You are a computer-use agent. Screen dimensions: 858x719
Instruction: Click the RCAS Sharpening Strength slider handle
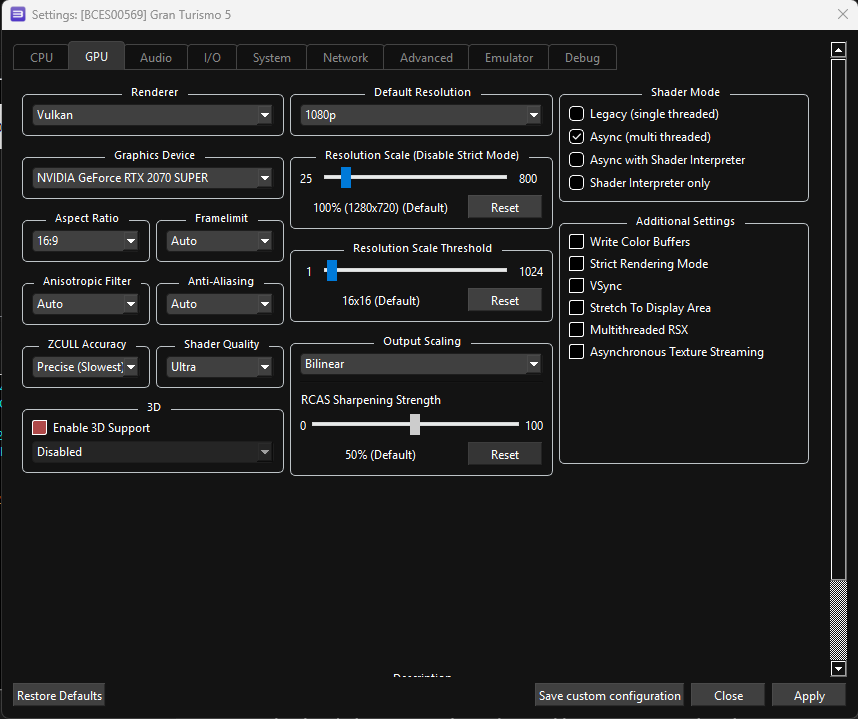click(414, 425)
